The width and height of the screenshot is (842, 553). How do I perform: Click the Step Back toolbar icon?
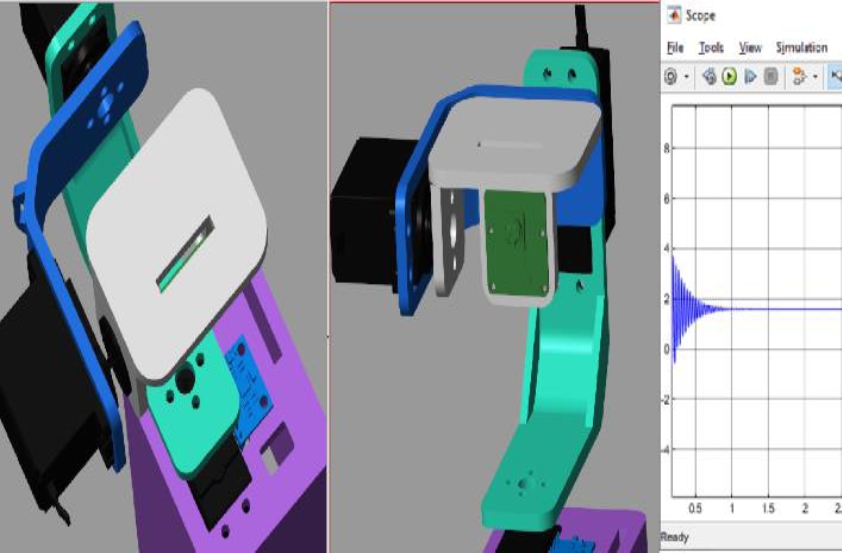(708, 76)
